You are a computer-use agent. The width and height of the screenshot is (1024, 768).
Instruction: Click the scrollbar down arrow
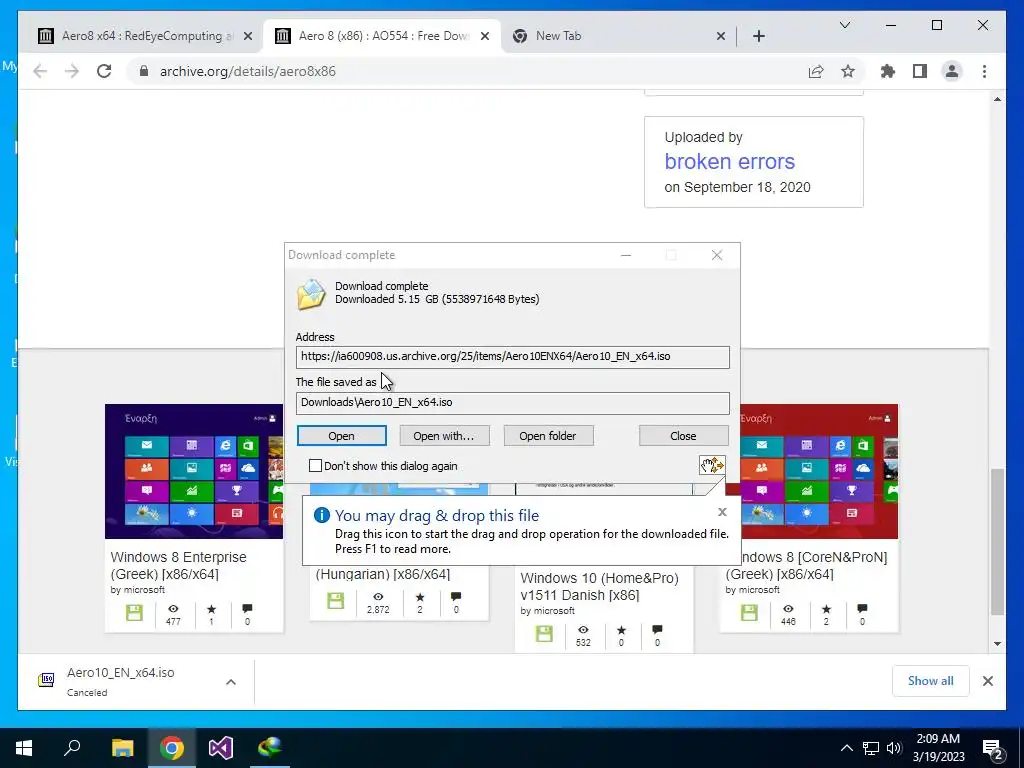coord(997,643)
